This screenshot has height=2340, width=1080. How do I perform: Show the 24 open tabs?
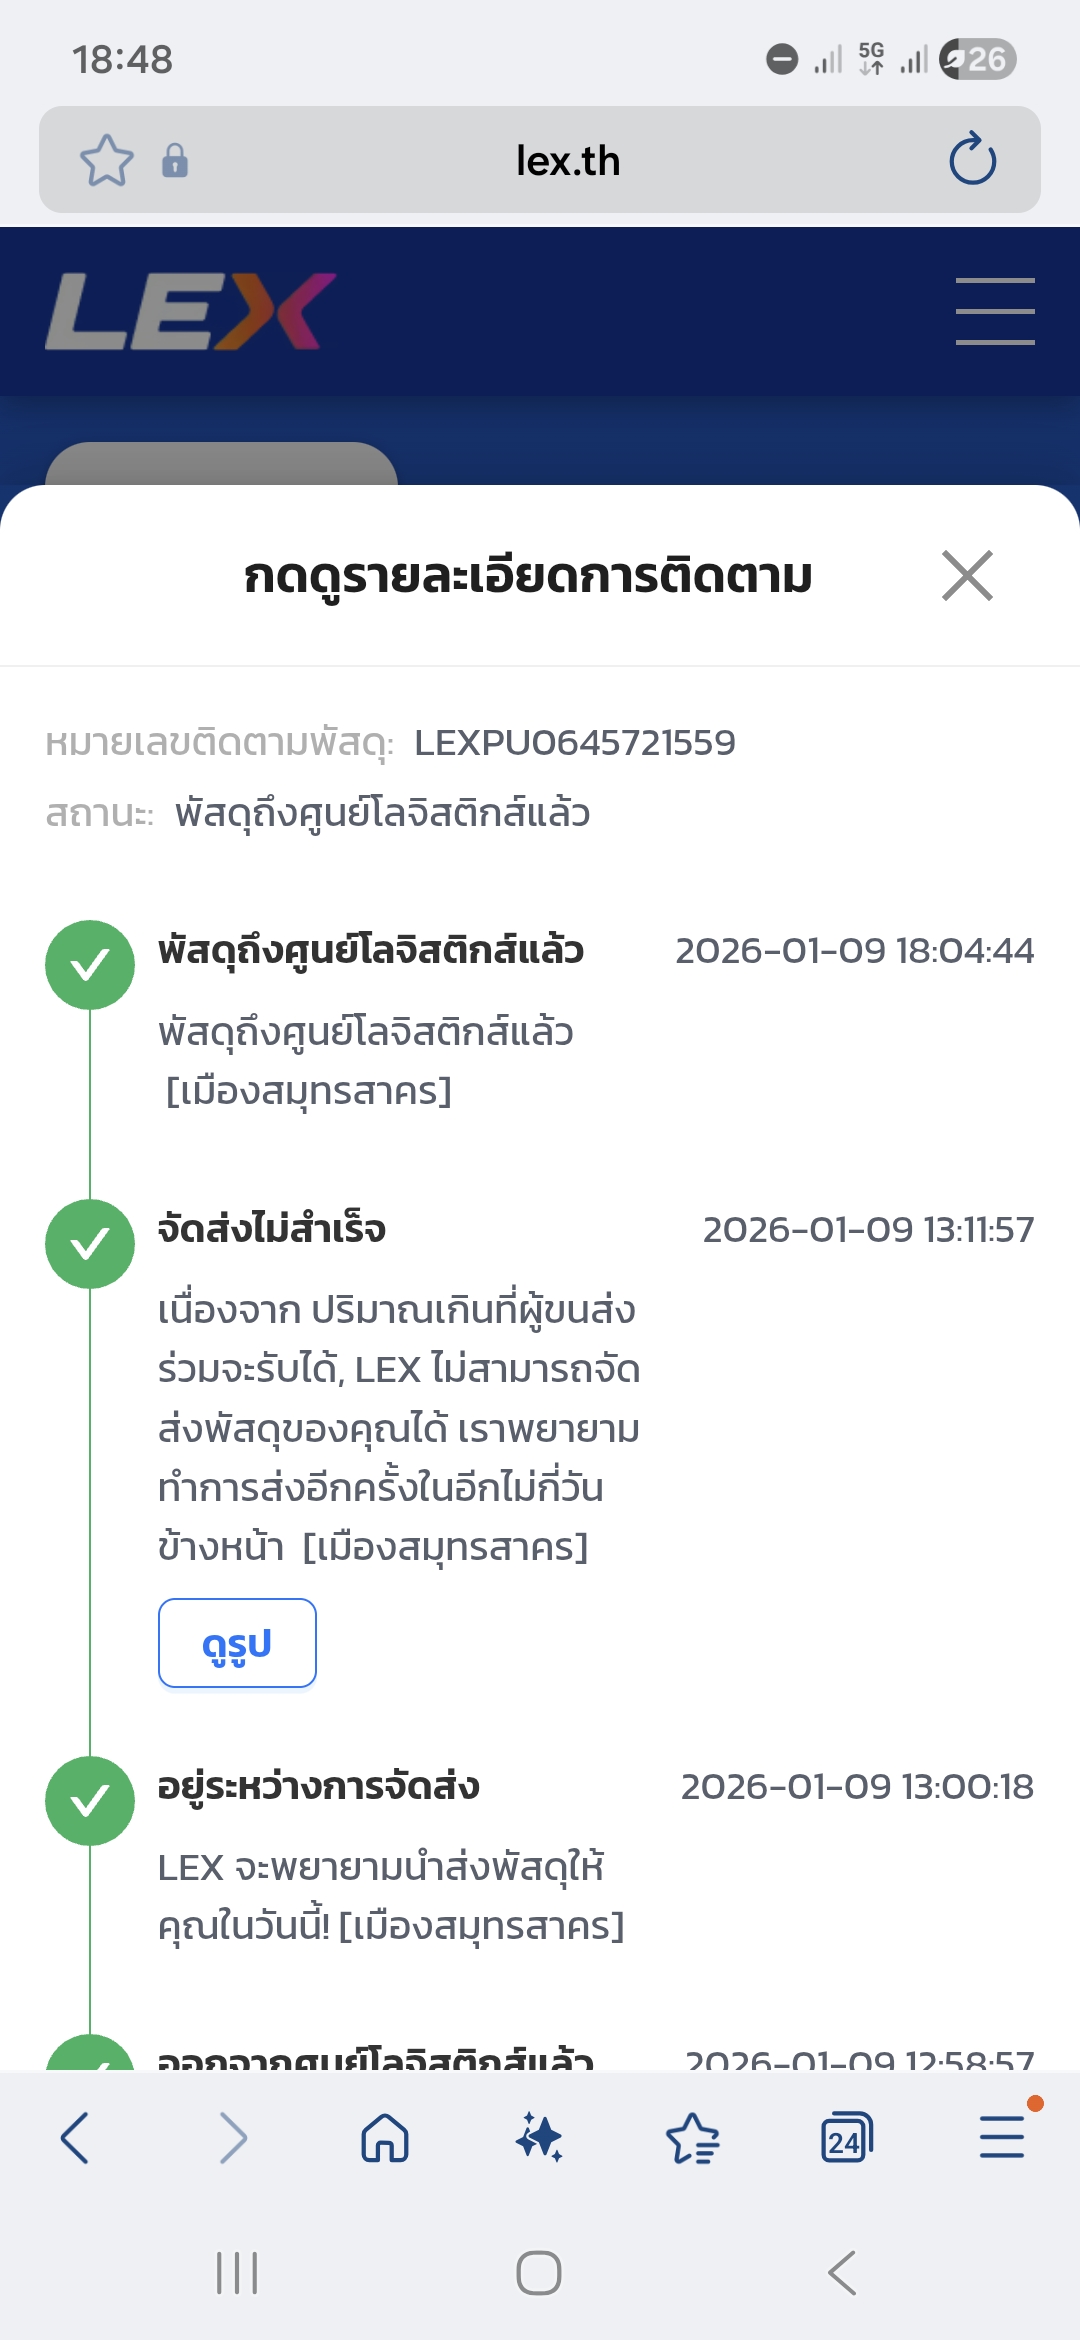(846, 2139)
